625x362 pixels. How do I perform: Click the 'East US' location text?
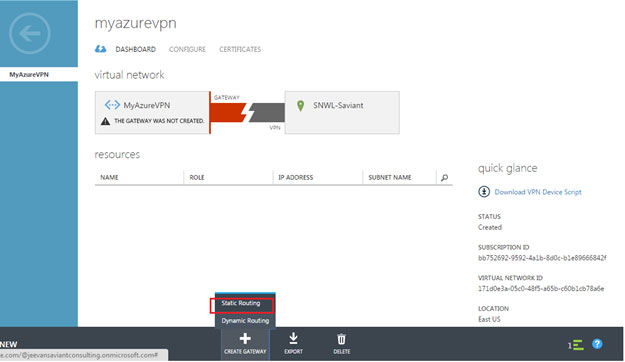point(489,319)
